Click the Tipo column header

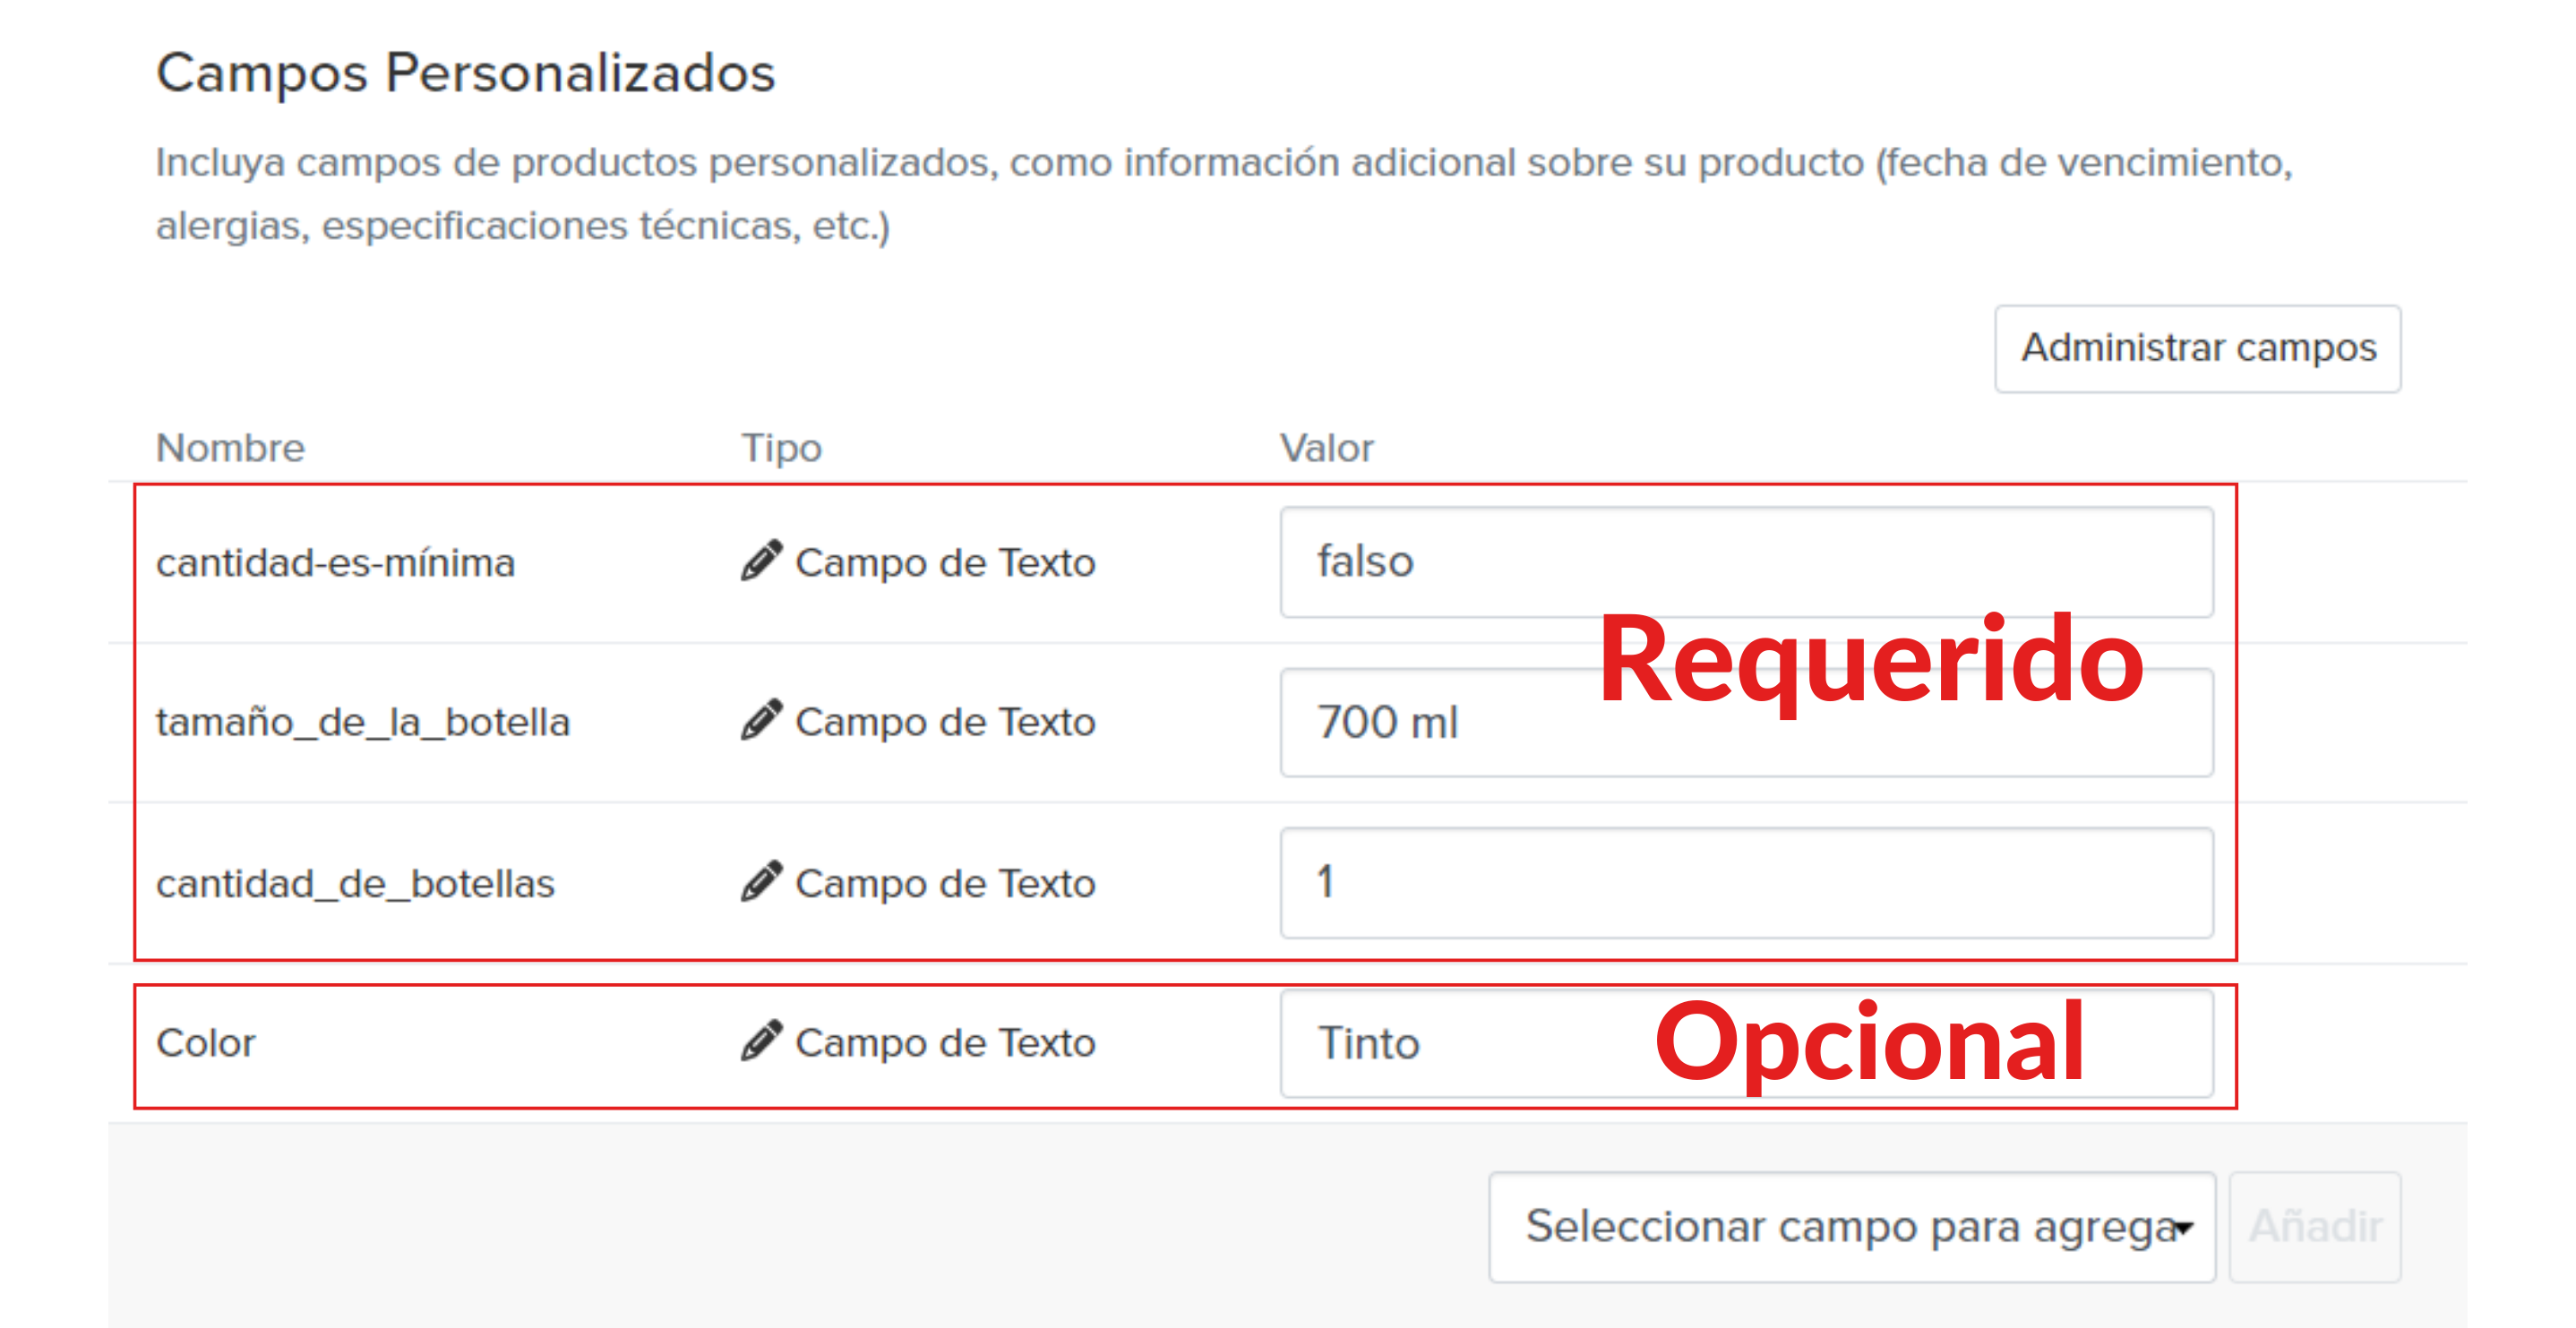tap(781, 448)
